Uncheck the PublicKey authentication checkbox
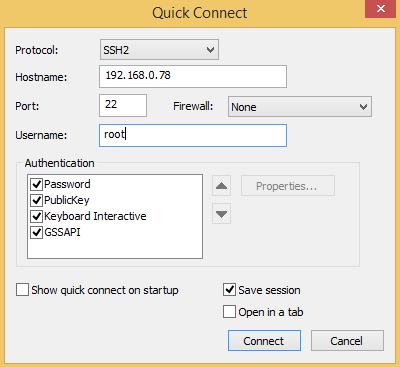Image resolution: width=400 pixels, height=367 pixels. [x=36, y=200]
